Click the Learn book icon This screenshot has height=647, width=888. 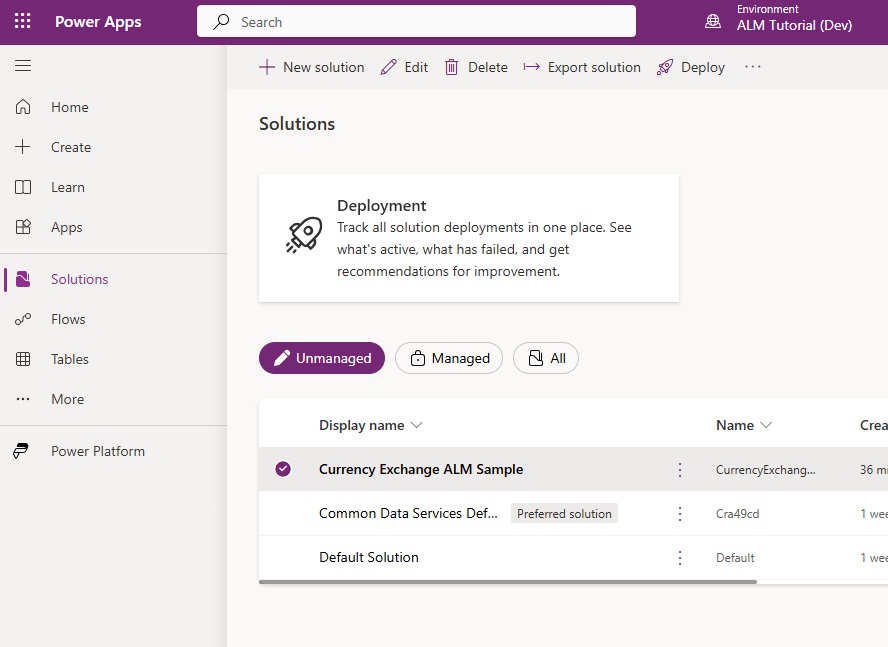pyautogui.click(x=23, y=187)
